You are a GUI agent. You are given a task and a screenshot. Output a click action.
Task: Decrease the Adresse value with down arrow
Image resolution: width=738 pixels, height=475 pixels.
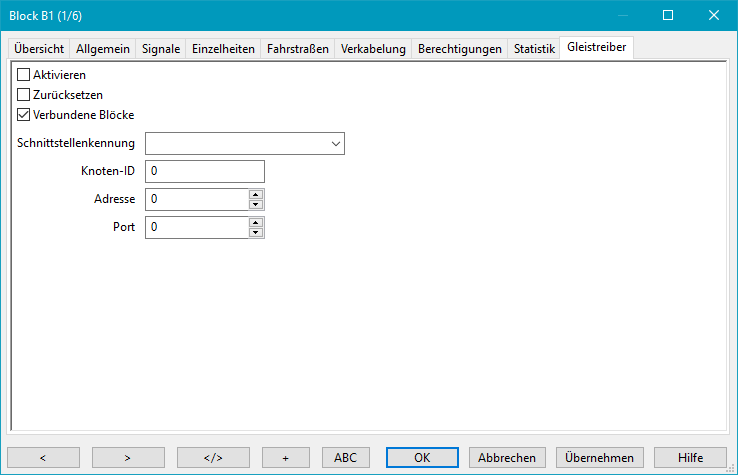point(256,205)
